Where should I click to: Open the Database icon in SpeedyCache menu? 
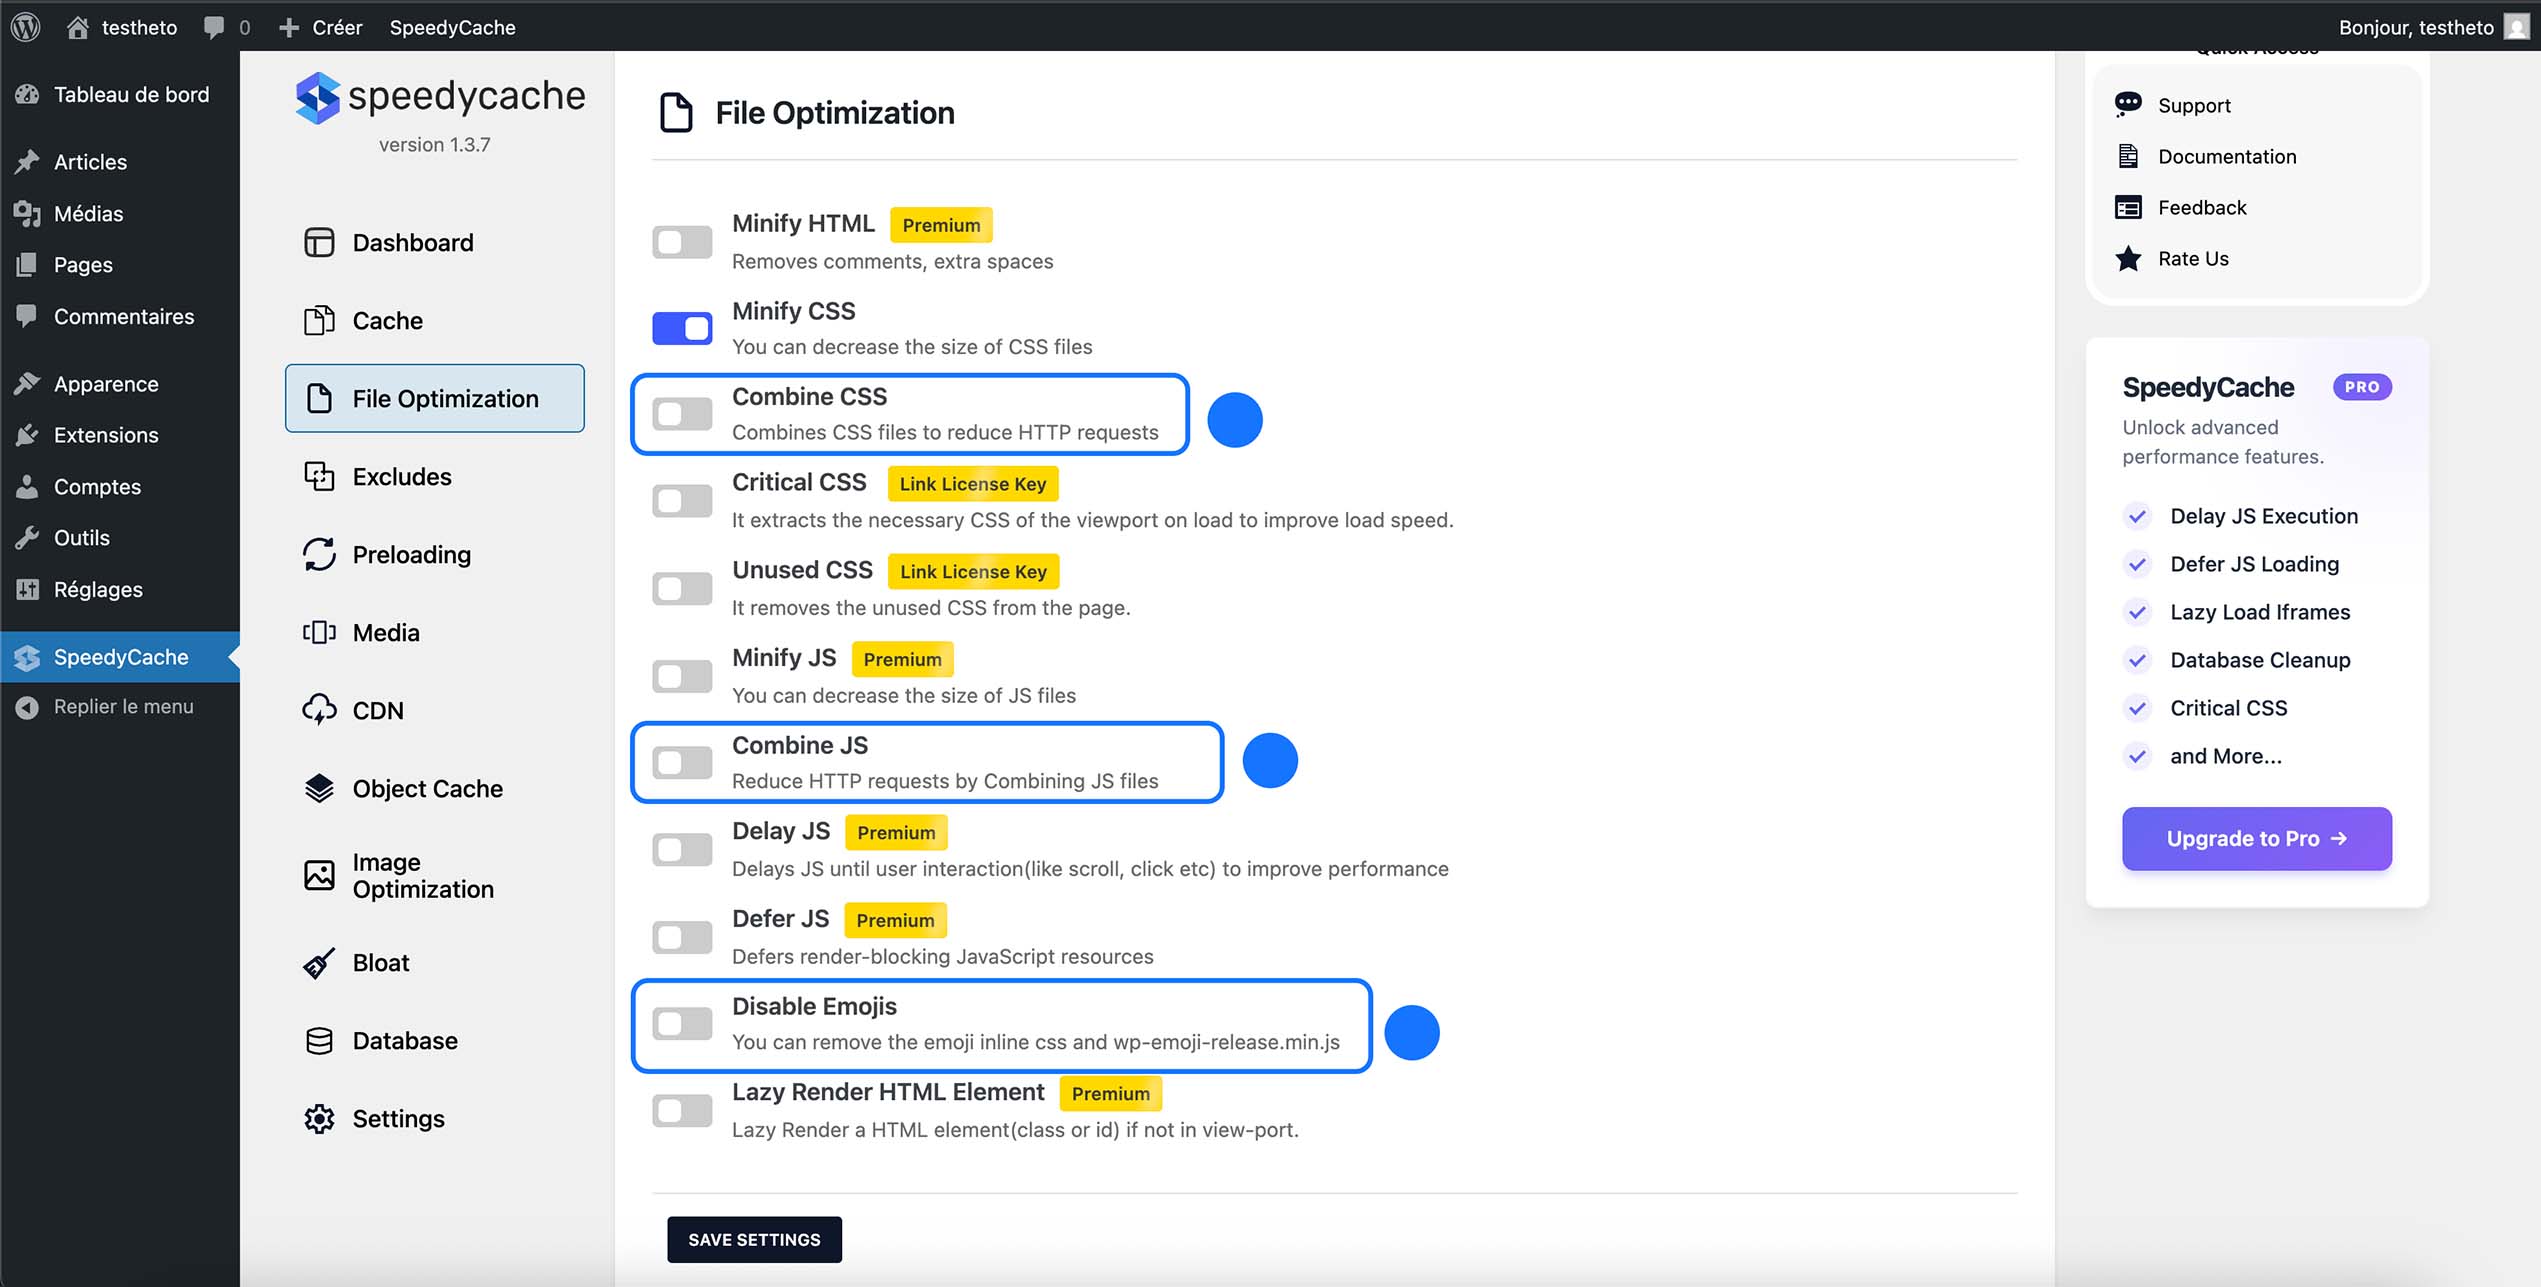pos(319,1040)
